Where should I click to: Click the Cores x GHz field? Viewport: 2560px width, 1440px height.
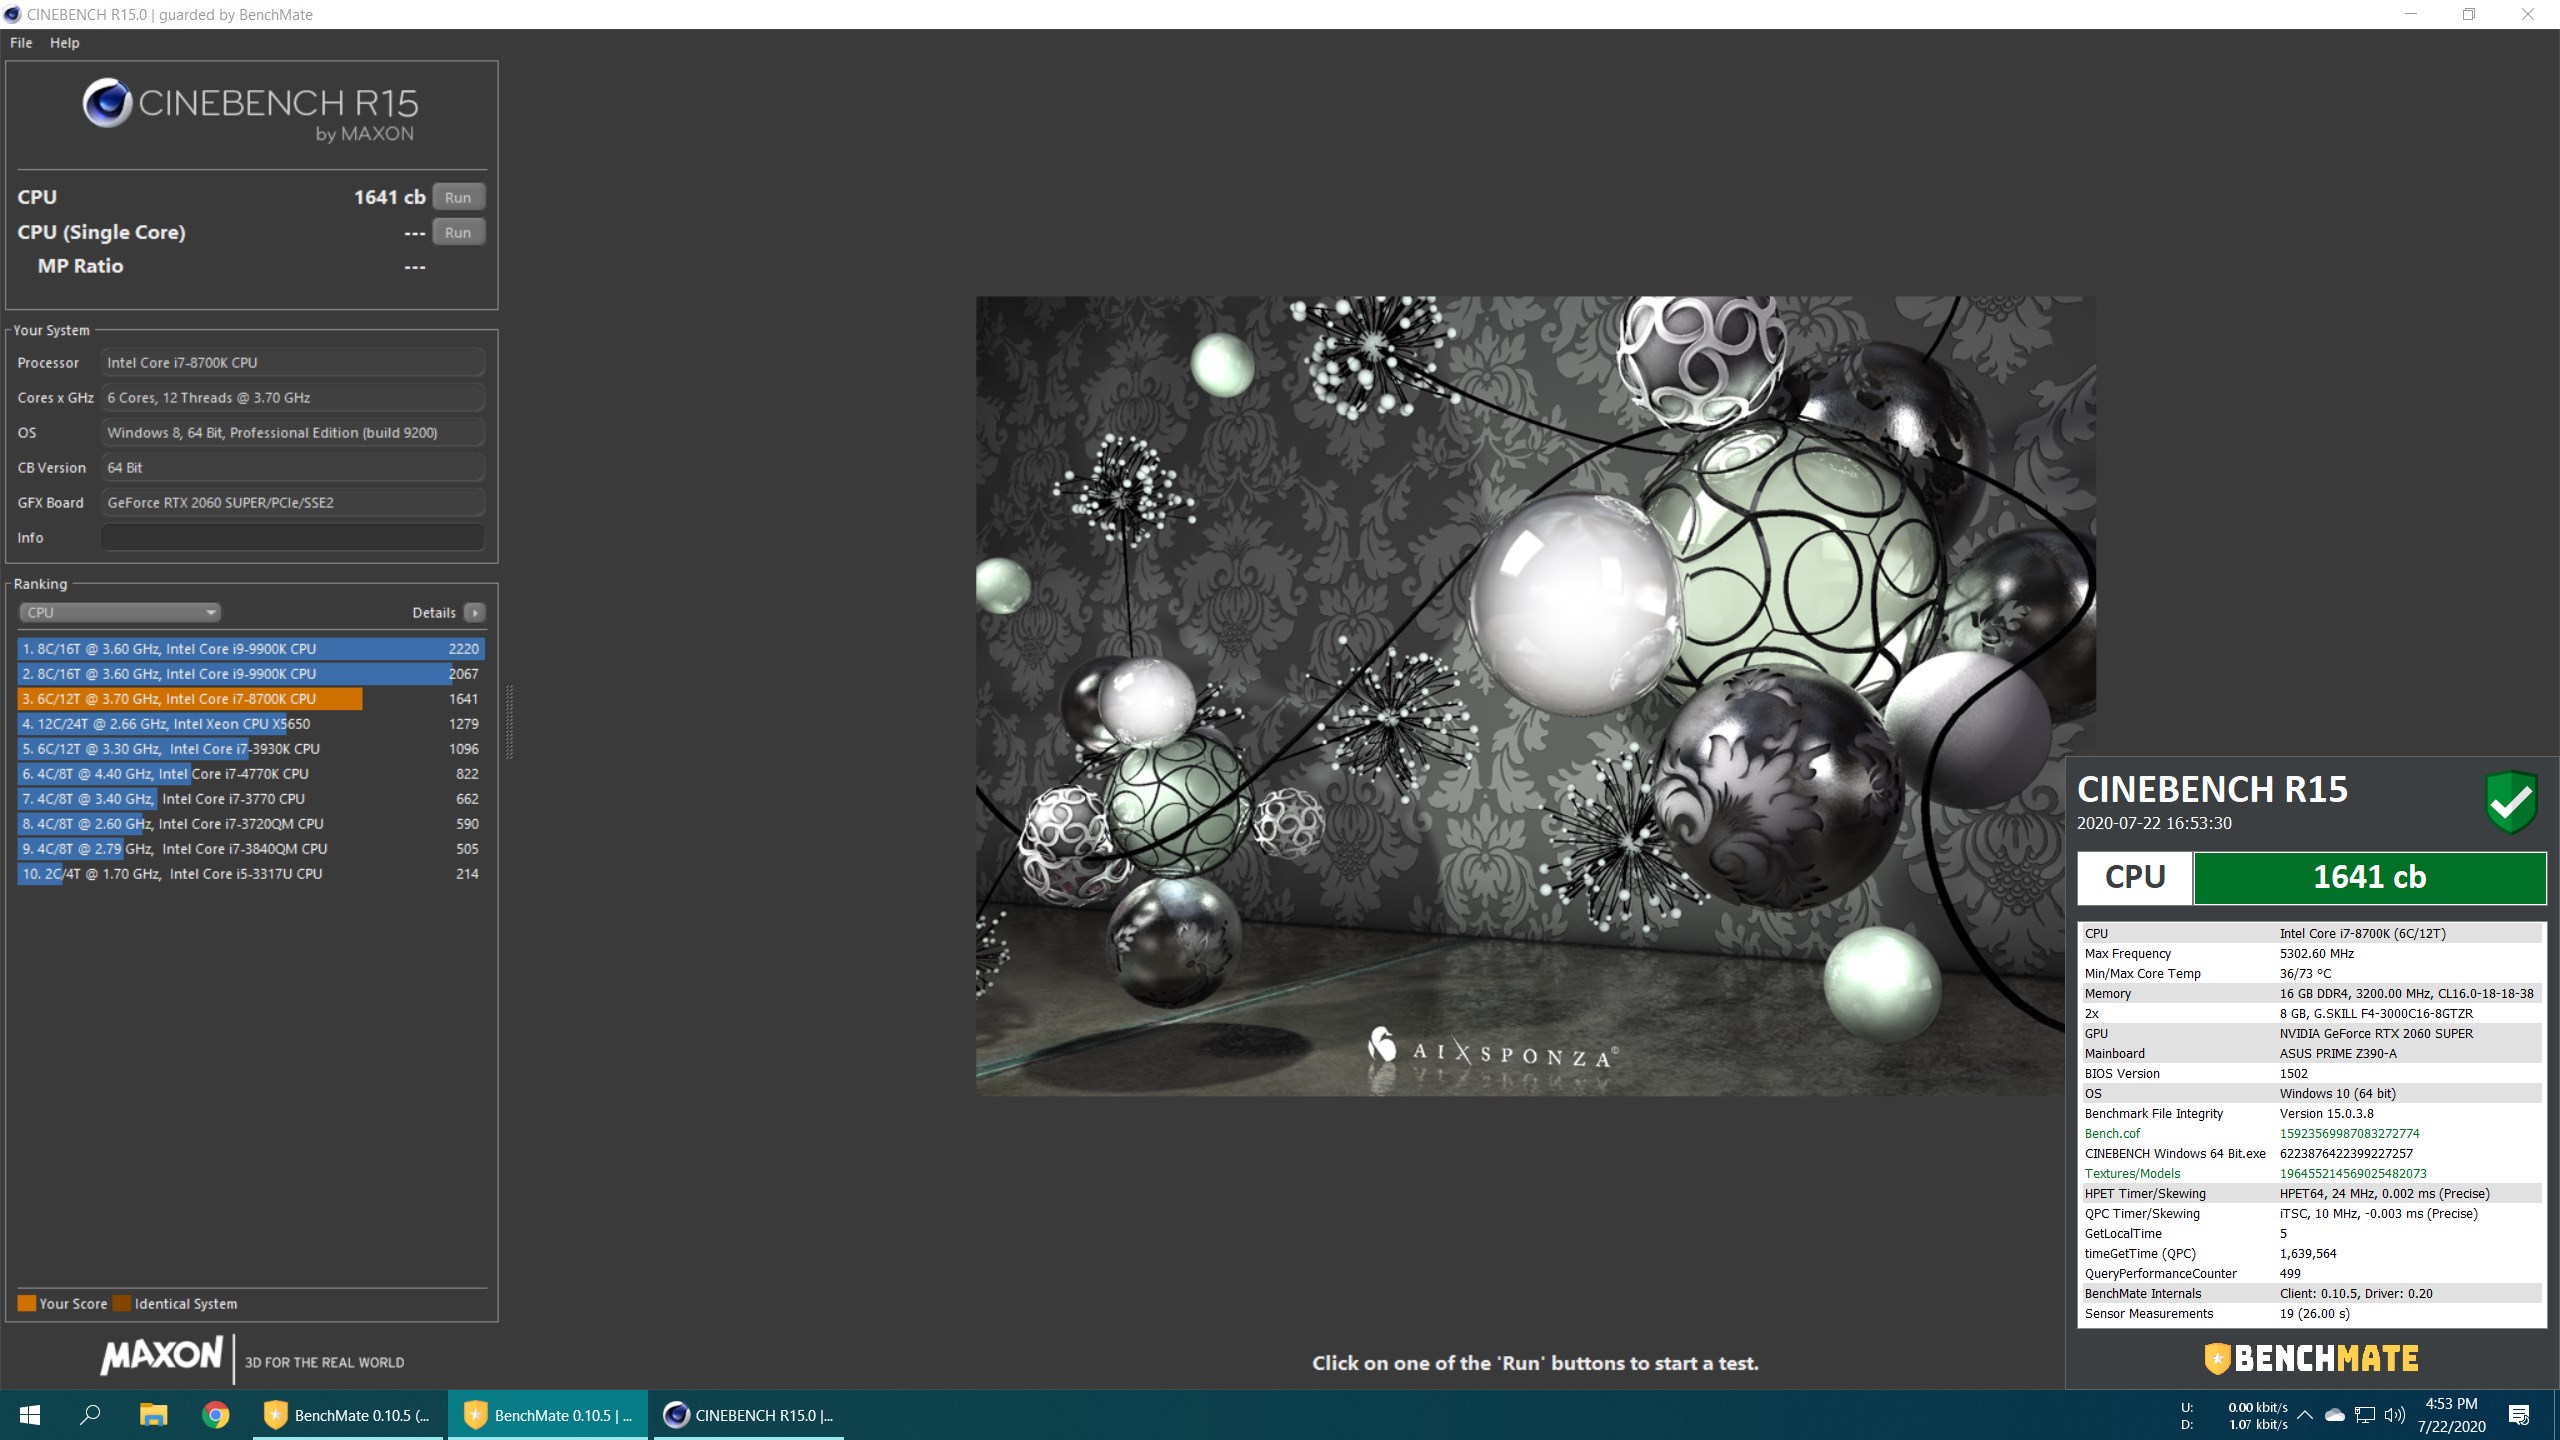pyautogui.click(x=293, y=398)
